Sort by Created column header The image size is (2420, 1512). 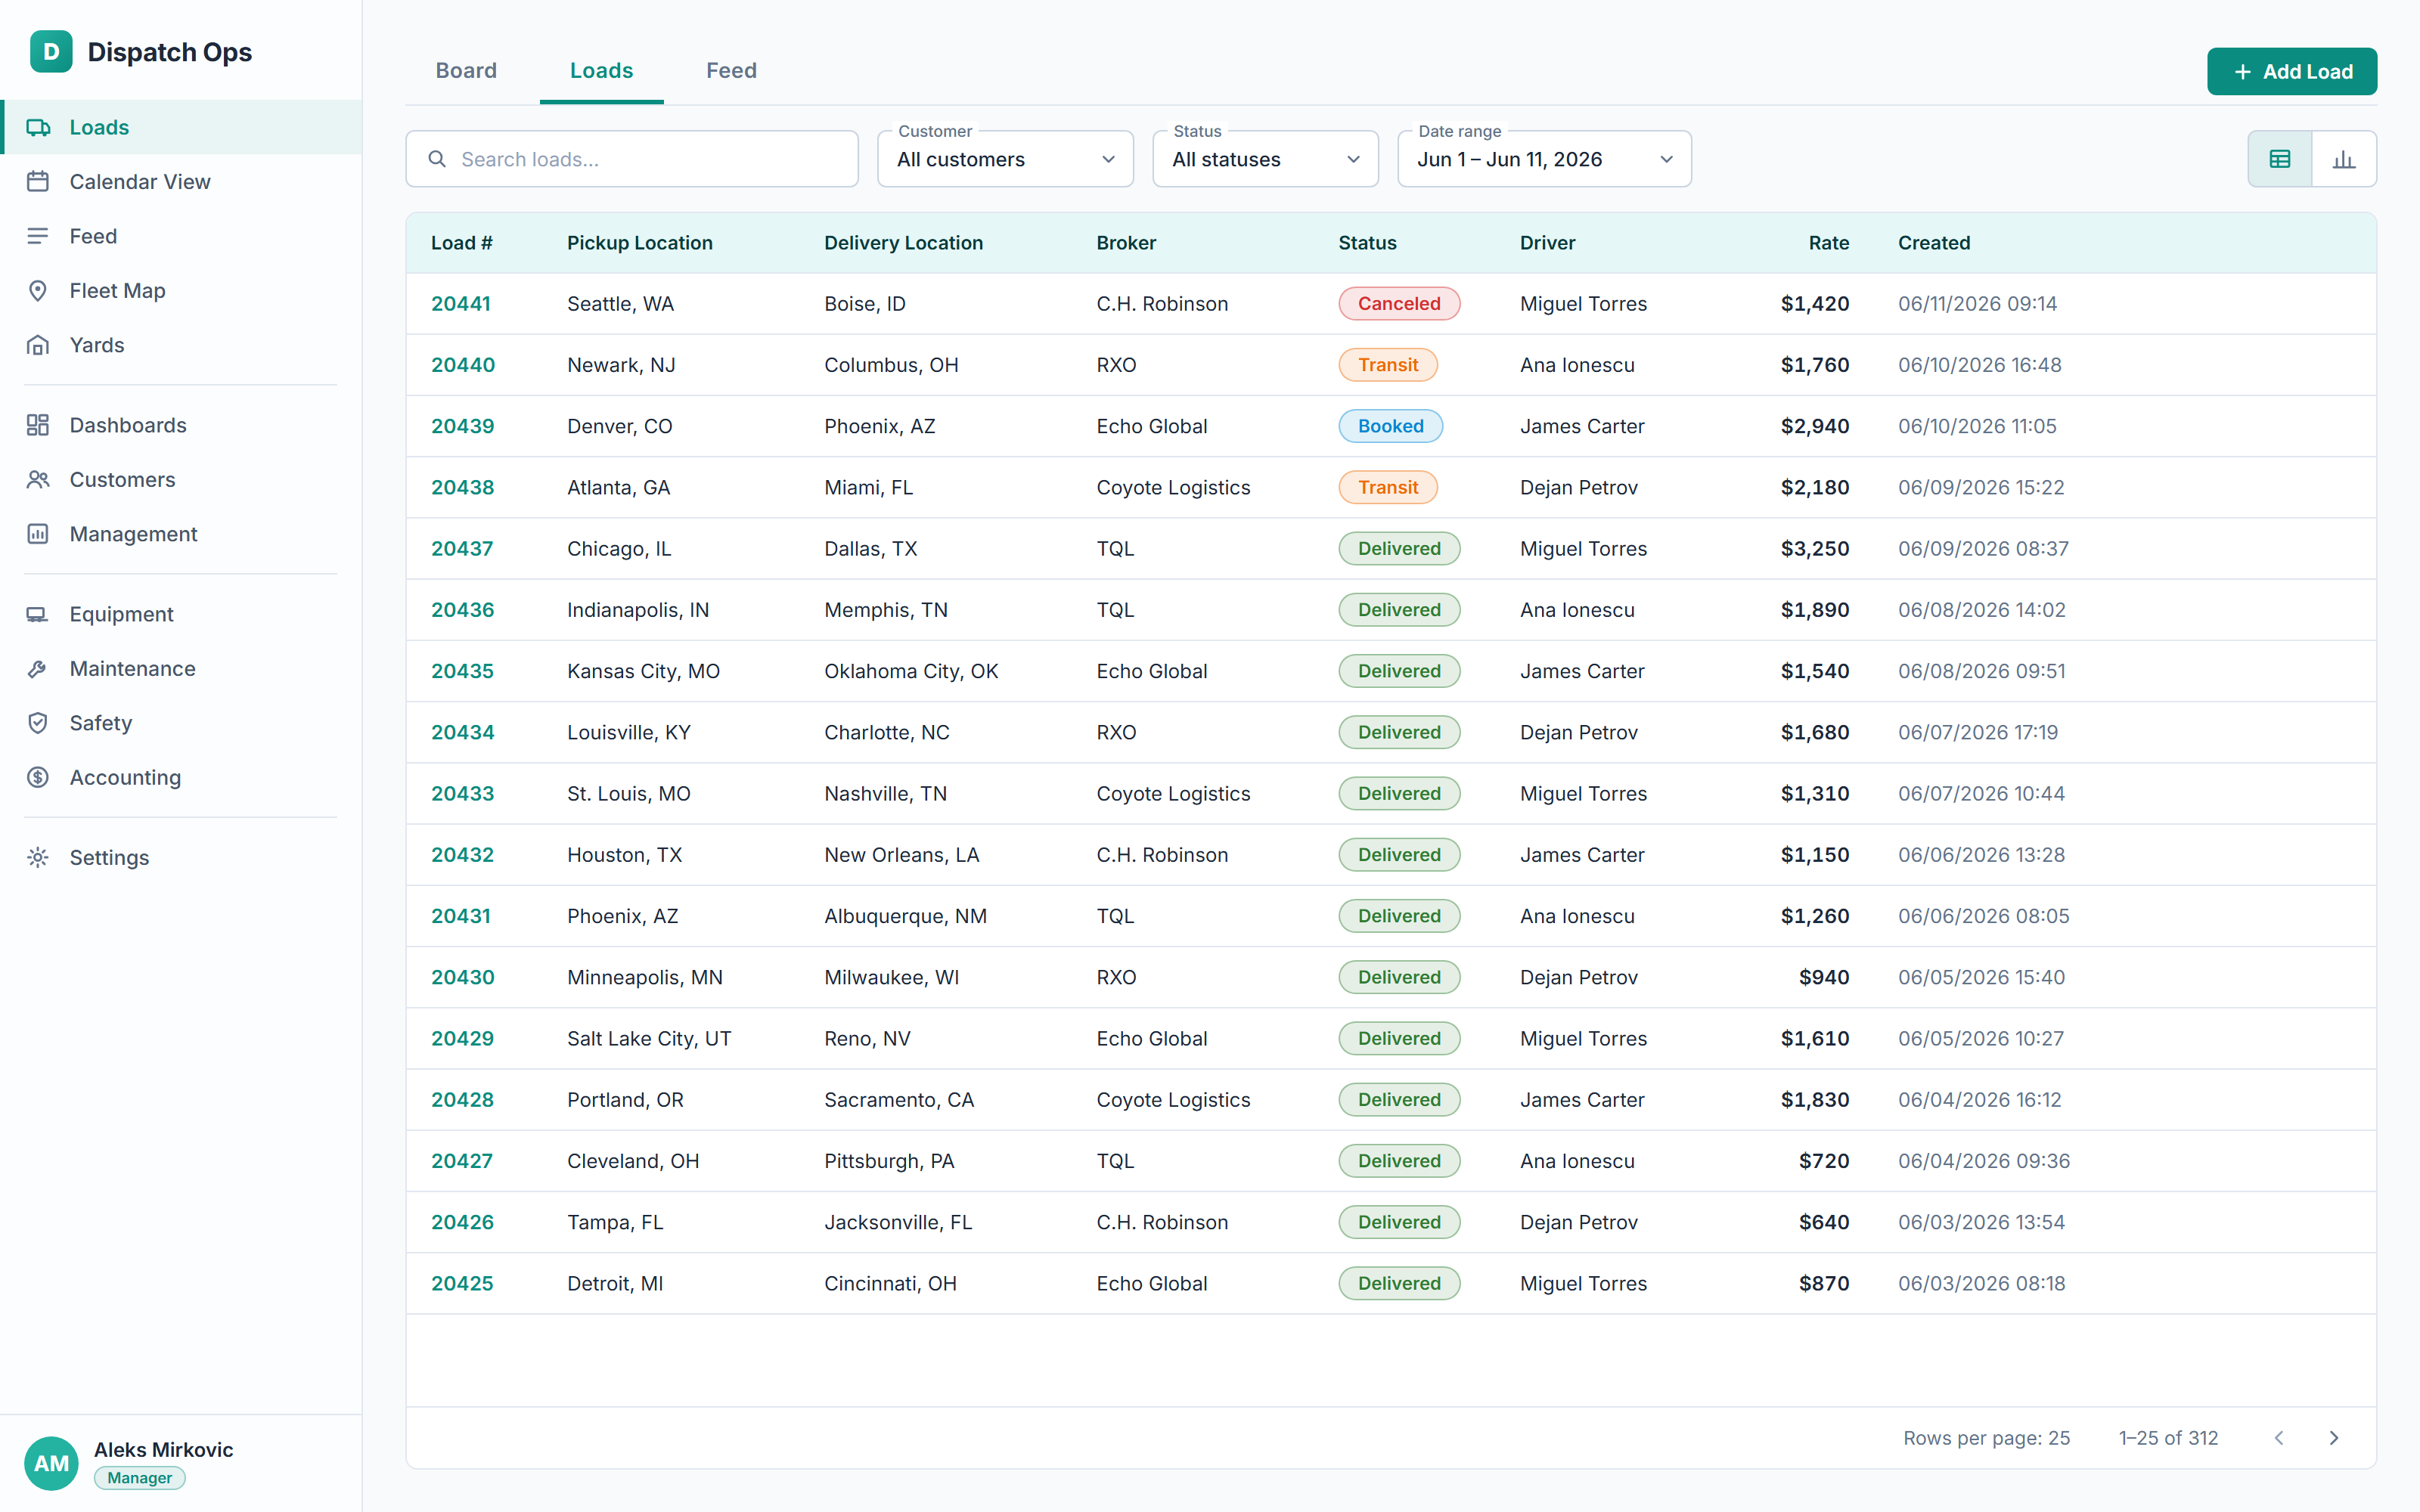[x=1934, y=243]
